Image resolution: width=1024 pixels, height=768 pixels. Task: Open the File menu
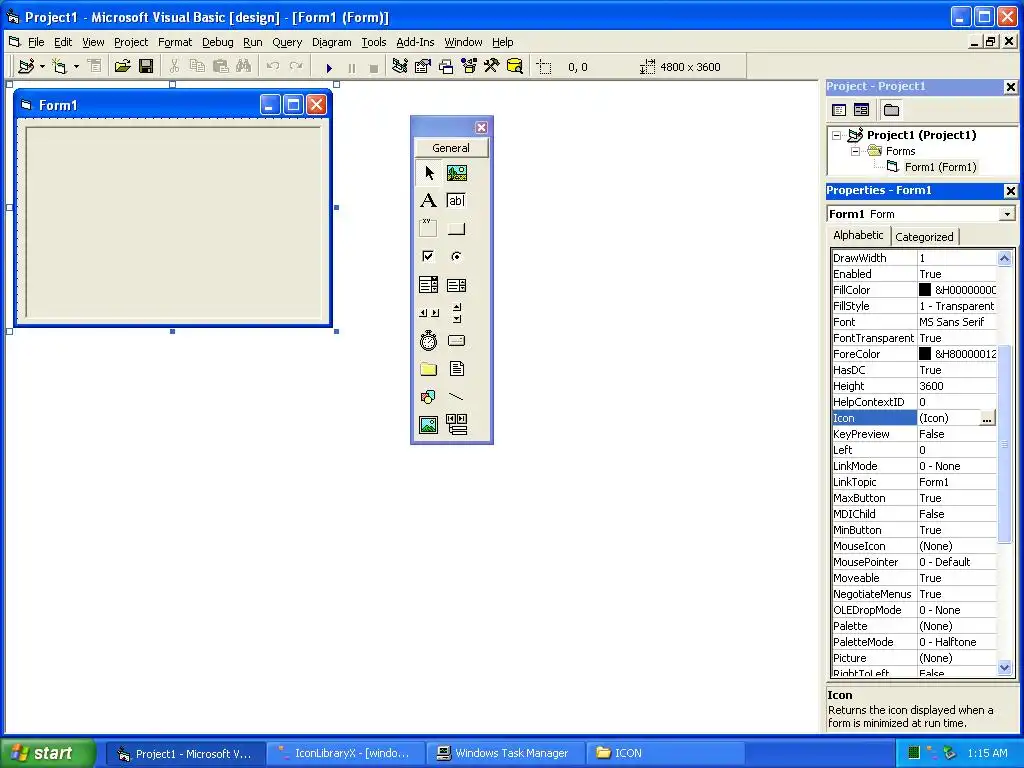pyautogui.click(x=36, y=42)
